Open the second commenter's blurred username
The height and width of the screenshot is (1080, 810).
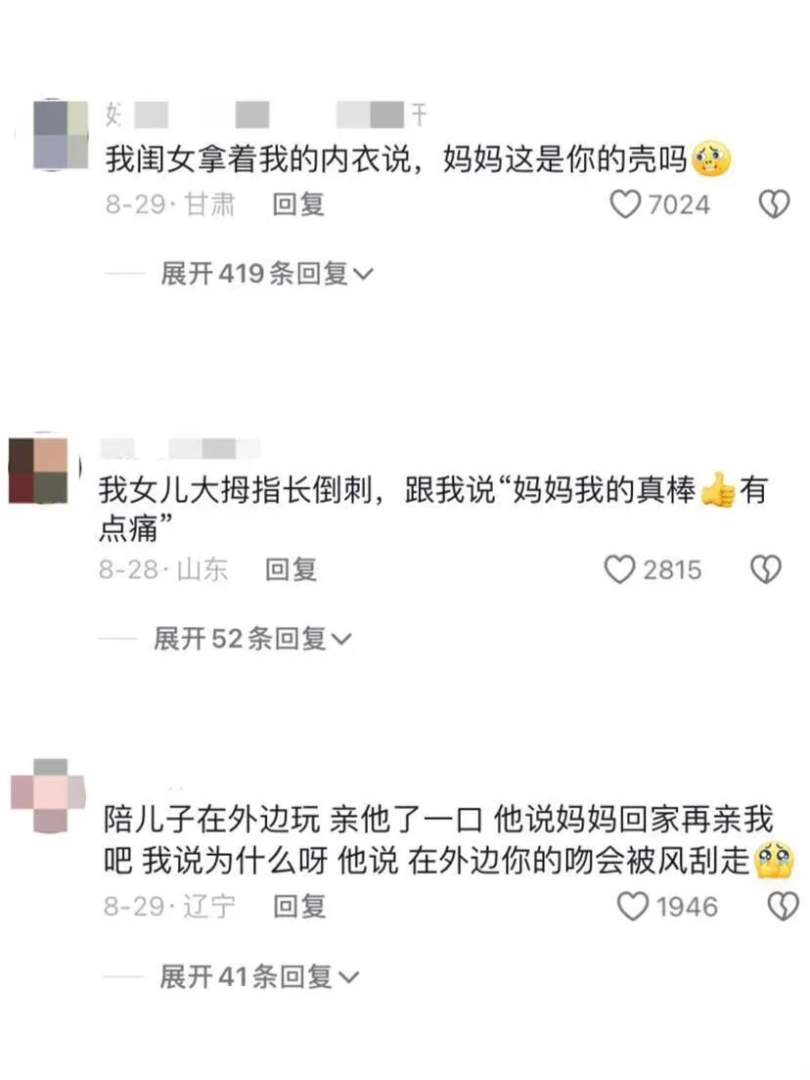[x=180, y=448]
